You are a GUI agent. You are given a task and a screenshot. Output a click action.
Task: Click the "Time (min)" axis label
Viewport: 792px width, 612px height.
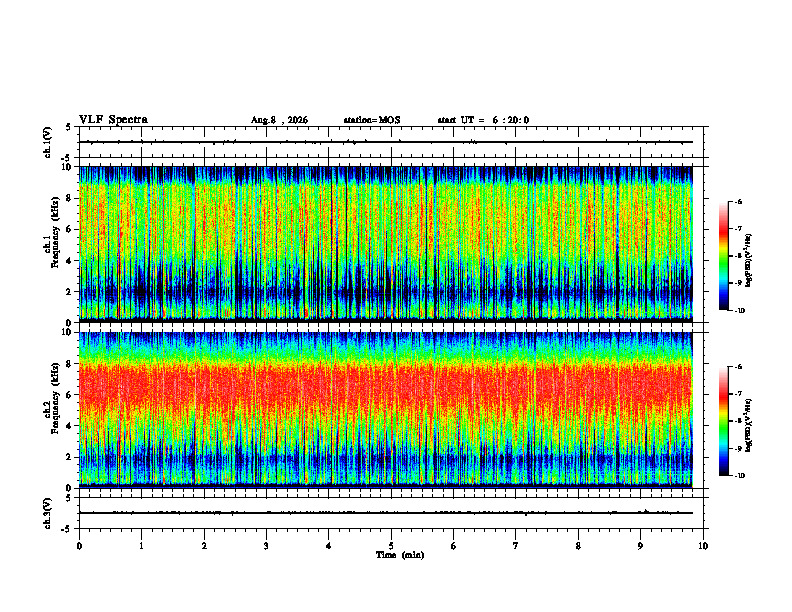pos(400,555)
